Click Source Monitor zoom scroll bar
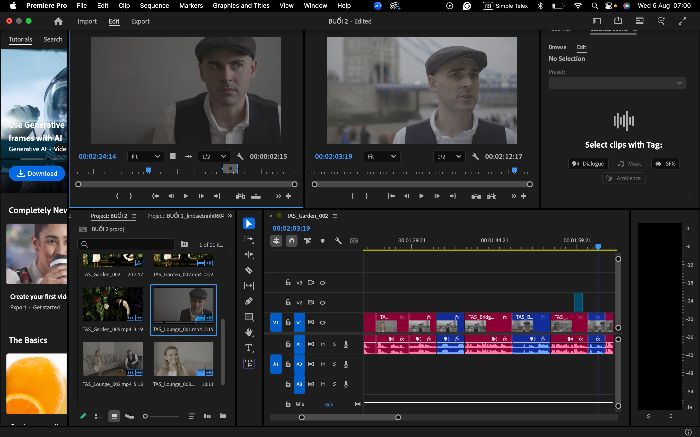 point(186,184)
